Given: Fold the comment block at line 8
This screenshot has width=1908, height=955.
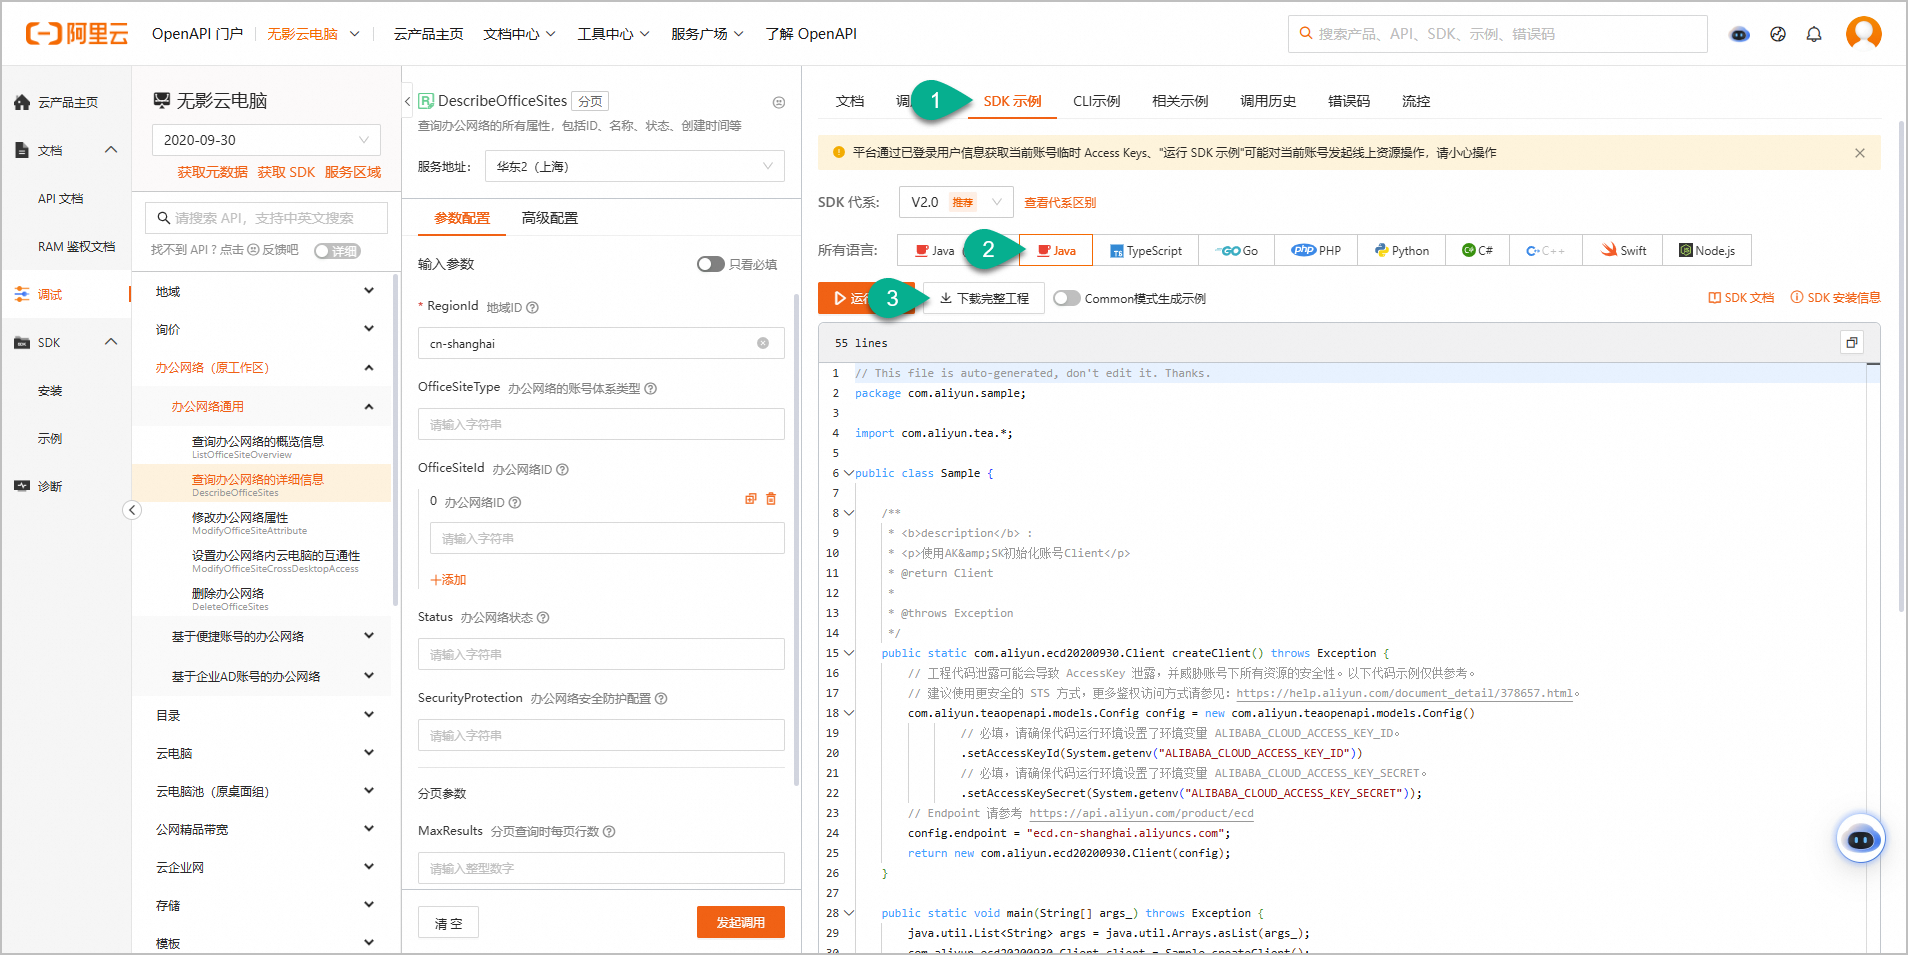Looking at the screenshot, I should click(x=849, y=513).
